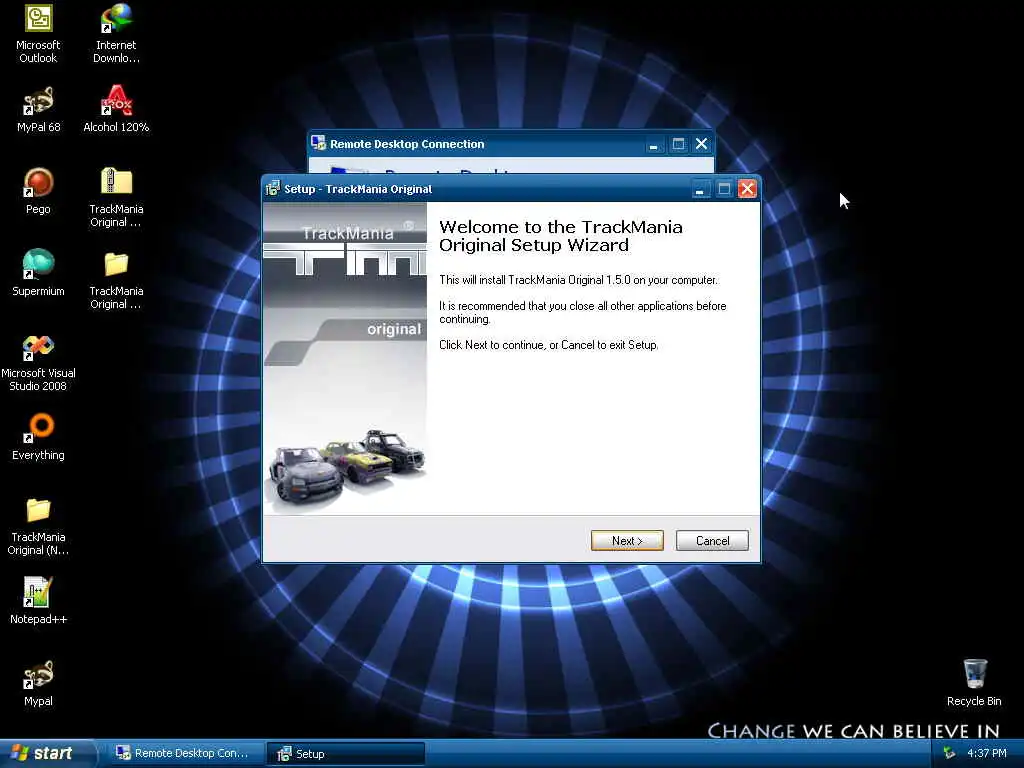Click 'Click Next to continue, or Cancel' text
Viewport: 1024px width, 768px height.
[x=549, y=345]
